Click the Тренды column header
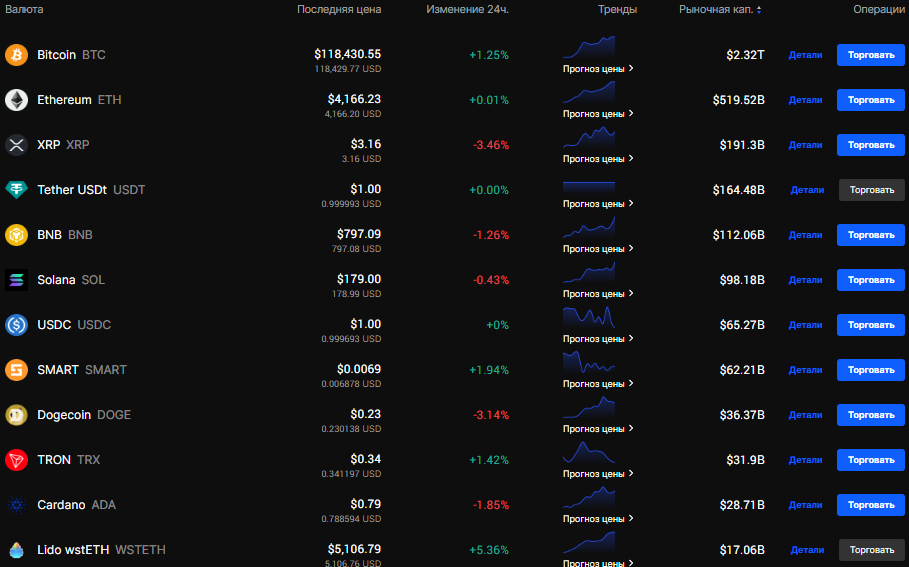The width and height of the screenshot is (909, 567). click(617, 10)
